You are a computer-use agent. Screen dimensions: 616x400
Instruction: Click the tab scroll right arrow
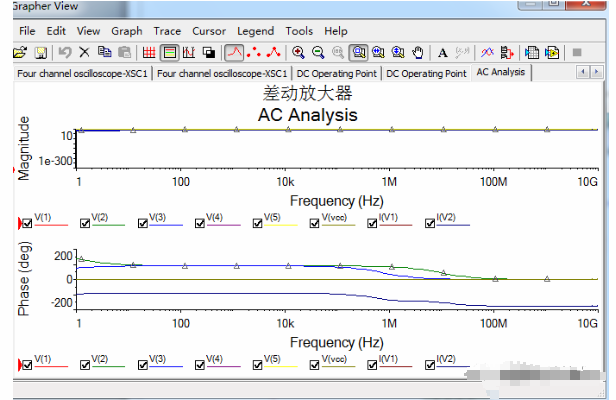[x=596, y=72]
